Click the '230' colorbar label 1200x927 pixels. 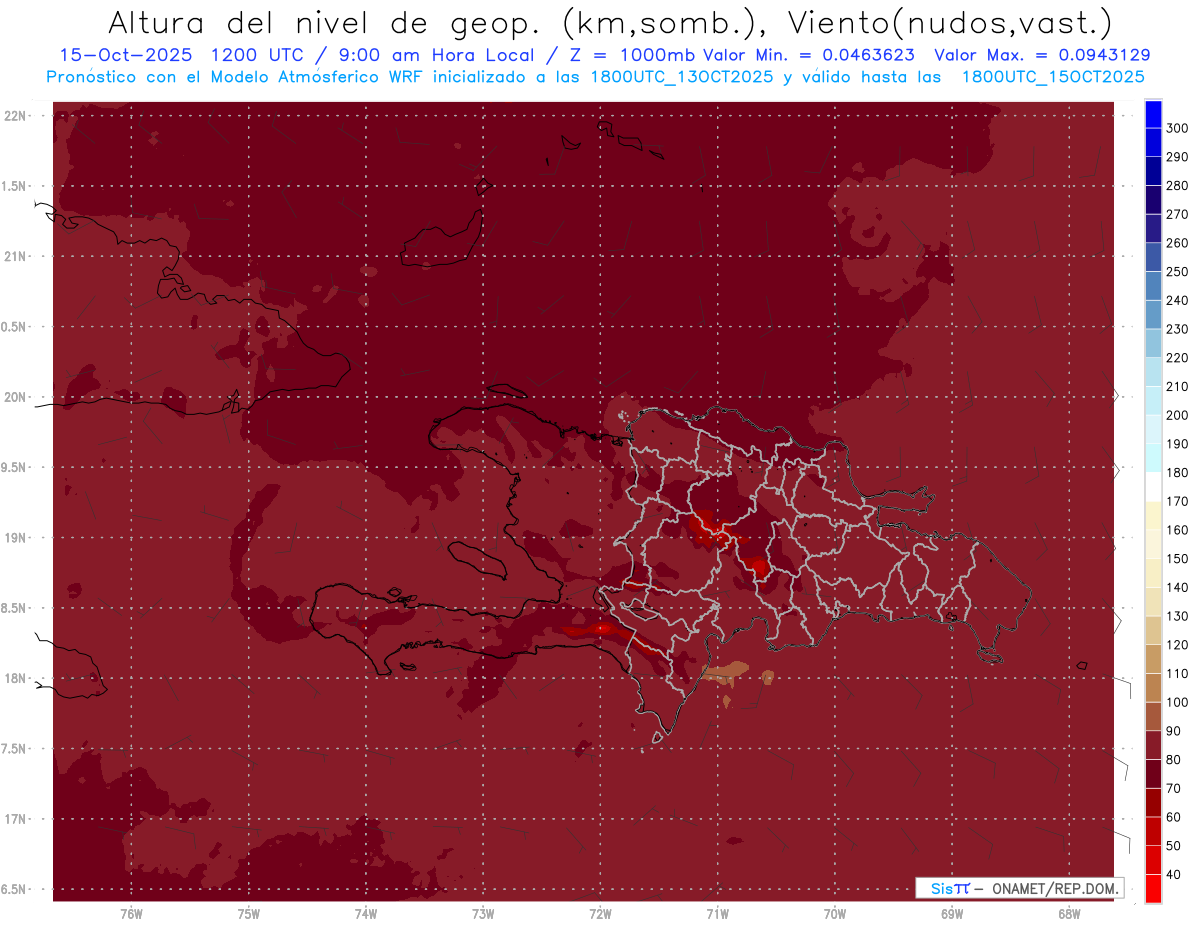(x=1177, y=330)
